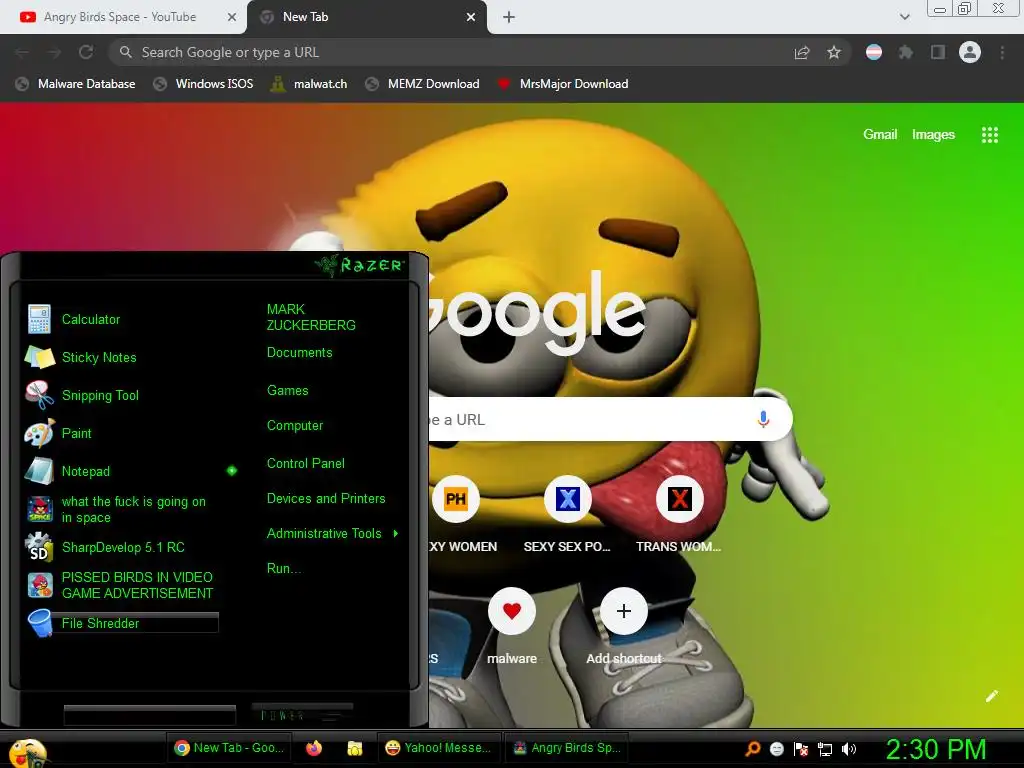Click the Add shortcut plus button
This screenshot has height=768, width=1024.
pyautogui.click(x=624, y=611)
